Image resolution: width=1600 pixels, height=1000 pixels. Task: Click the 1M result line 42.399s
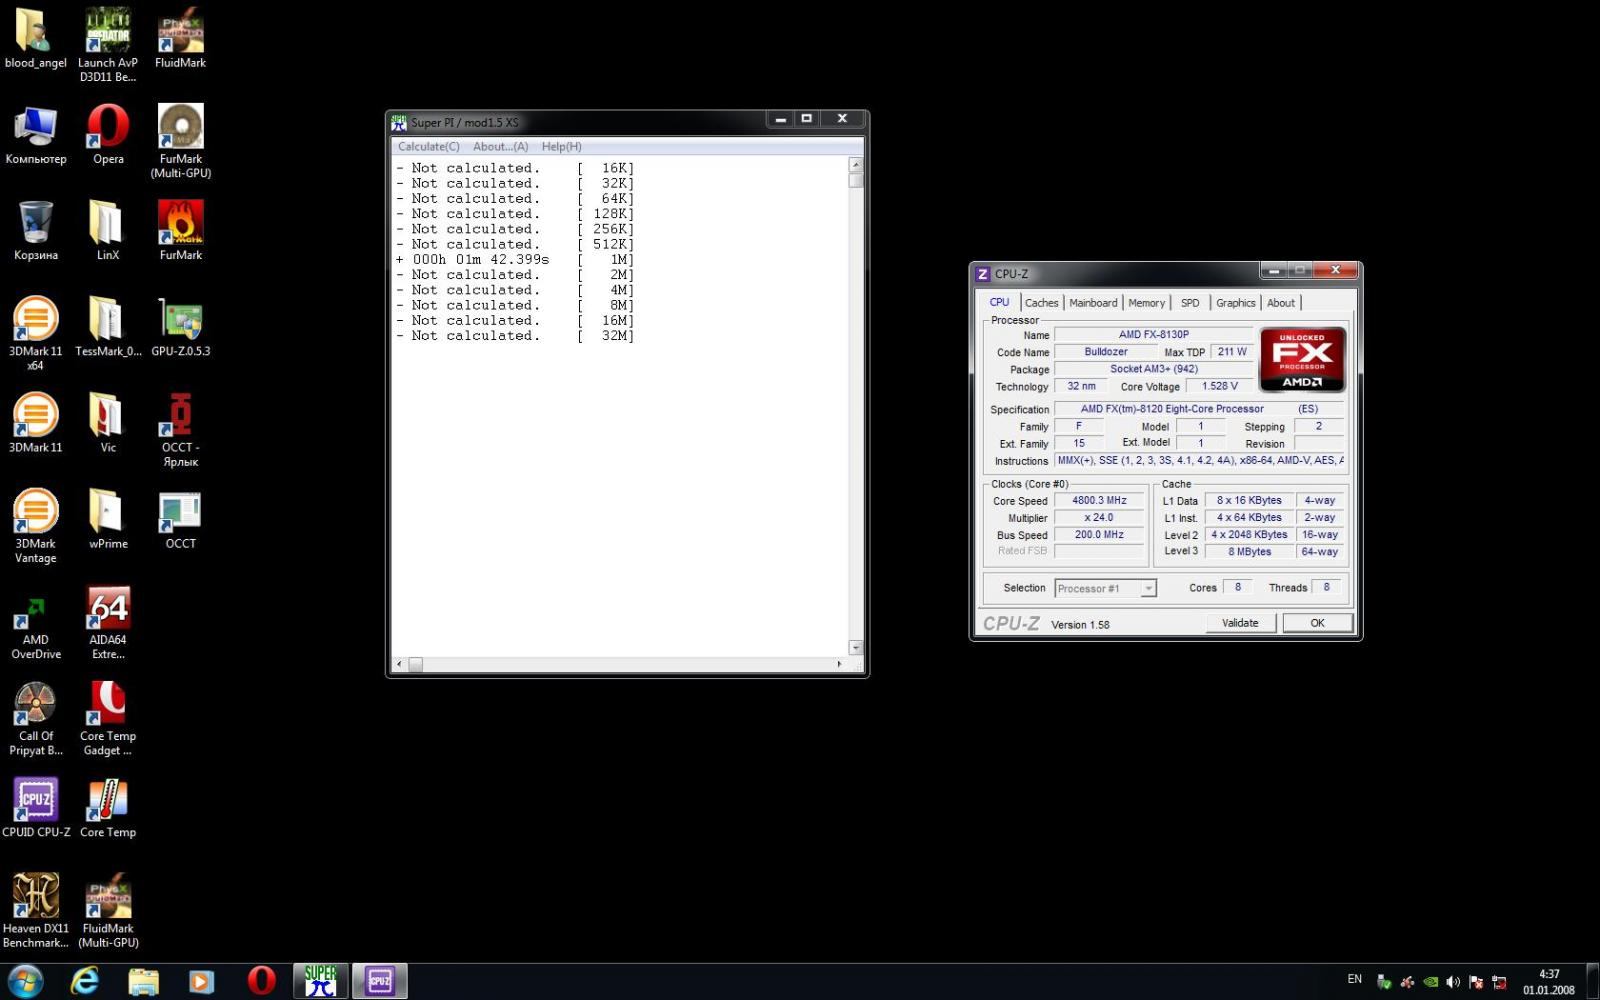pyautogui.click(x=514, y=260)
